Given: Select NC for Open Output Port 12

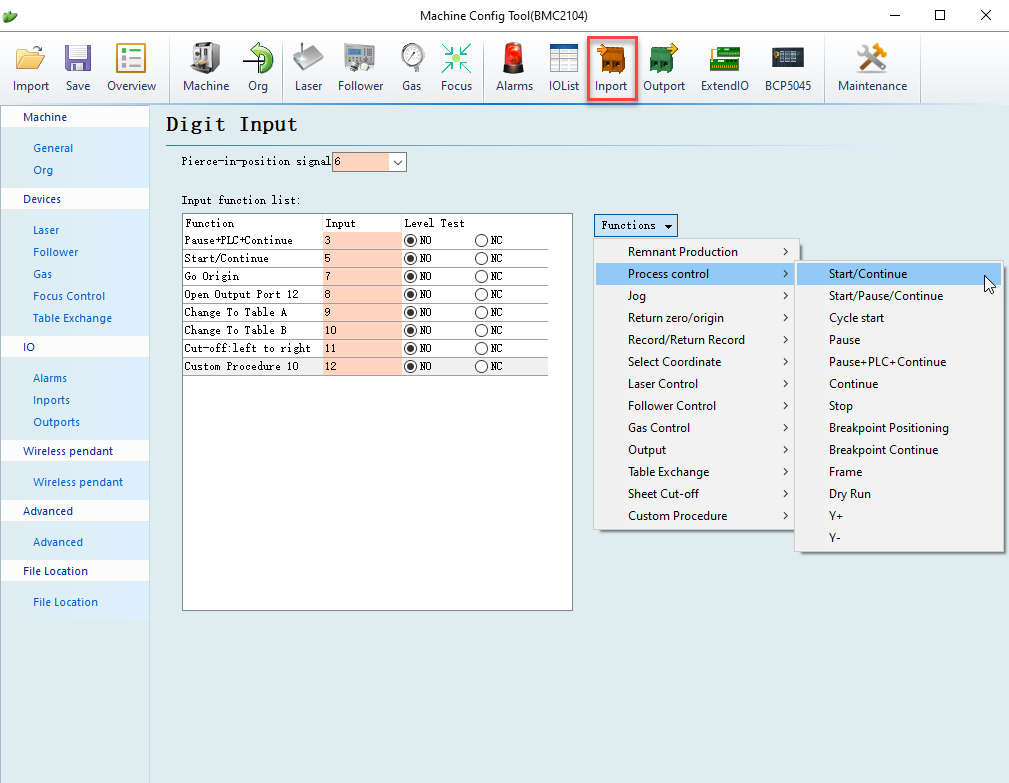Looking at the screenshot, I should [x=481, y=295].
